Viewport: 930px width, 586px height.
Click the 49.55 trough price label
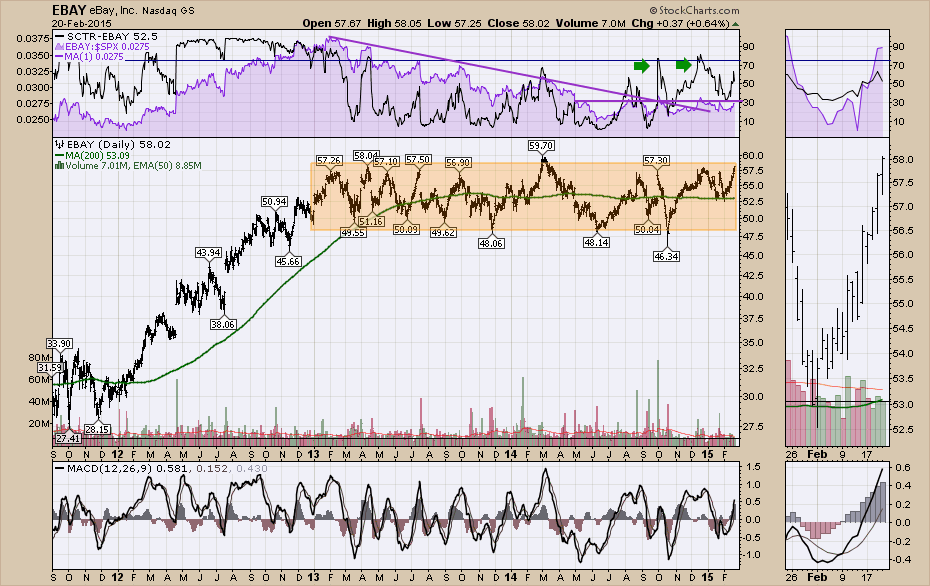(x=353, y=233)
